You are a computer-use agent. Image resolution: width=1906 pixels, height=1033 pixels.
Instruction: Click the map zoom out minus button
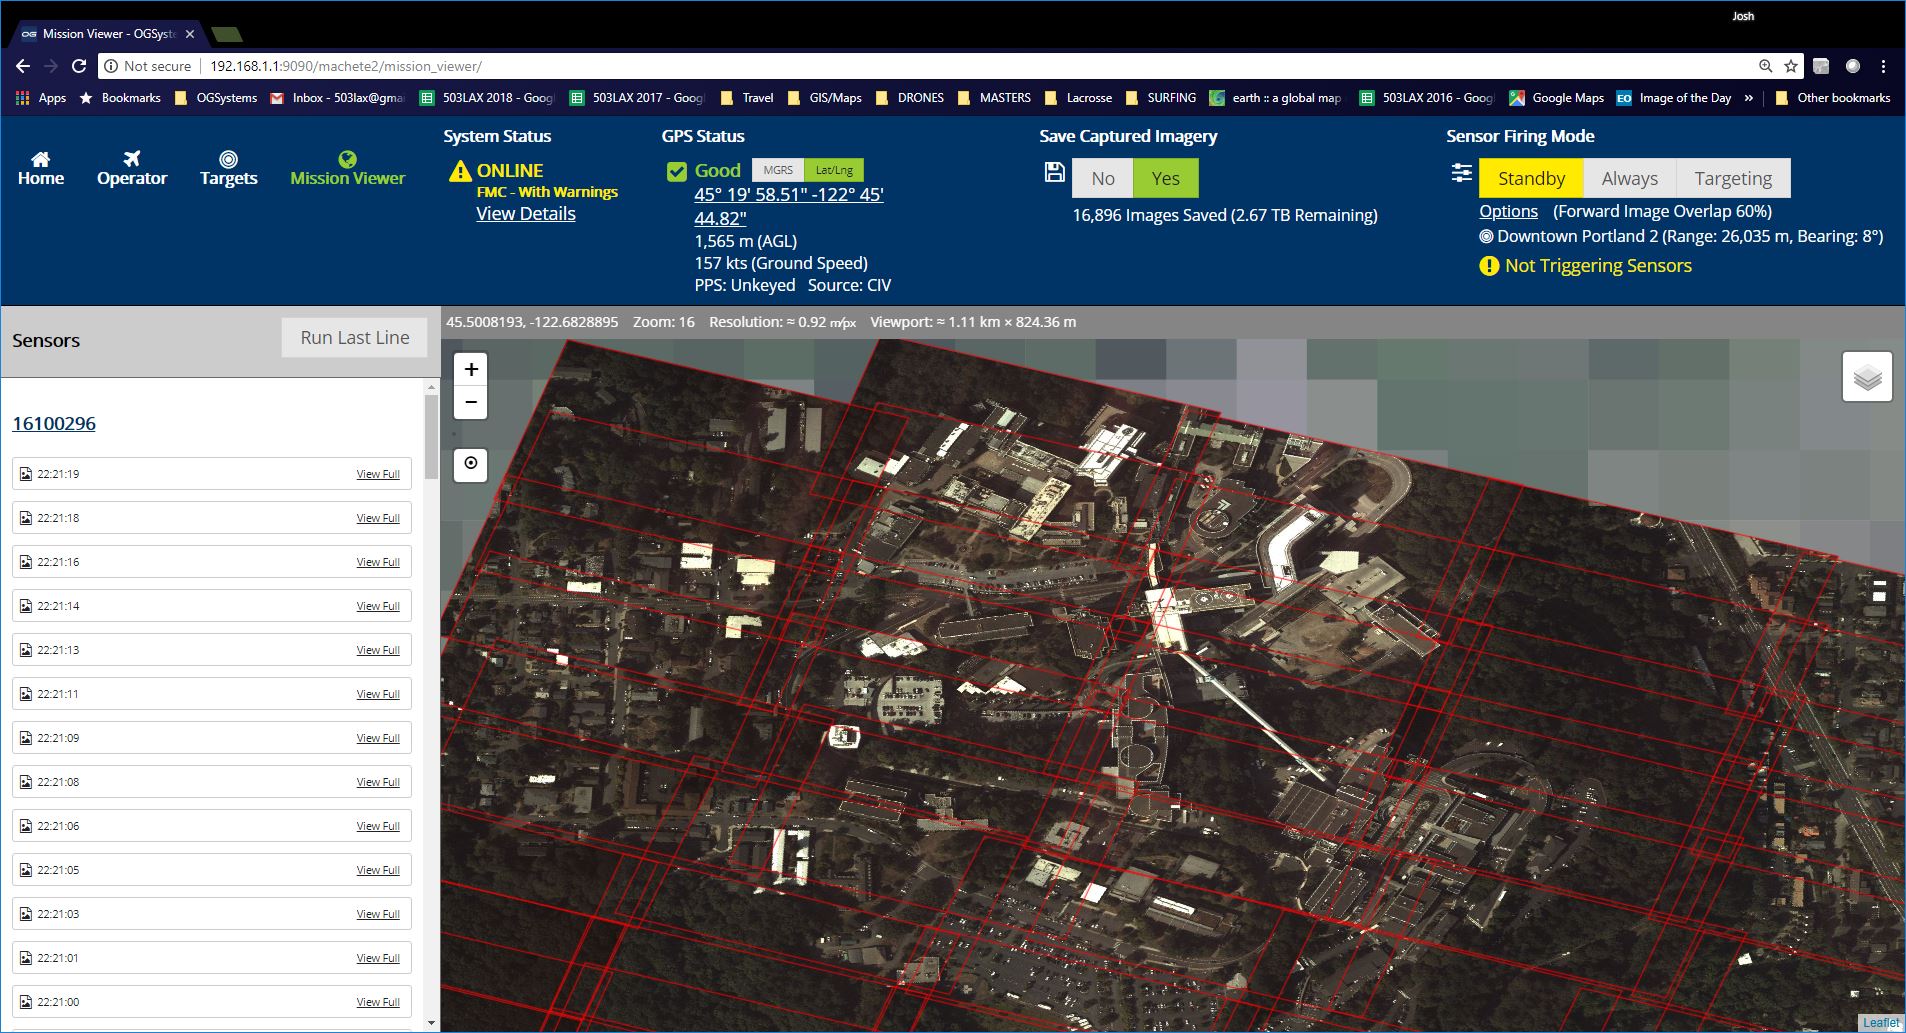471,403
